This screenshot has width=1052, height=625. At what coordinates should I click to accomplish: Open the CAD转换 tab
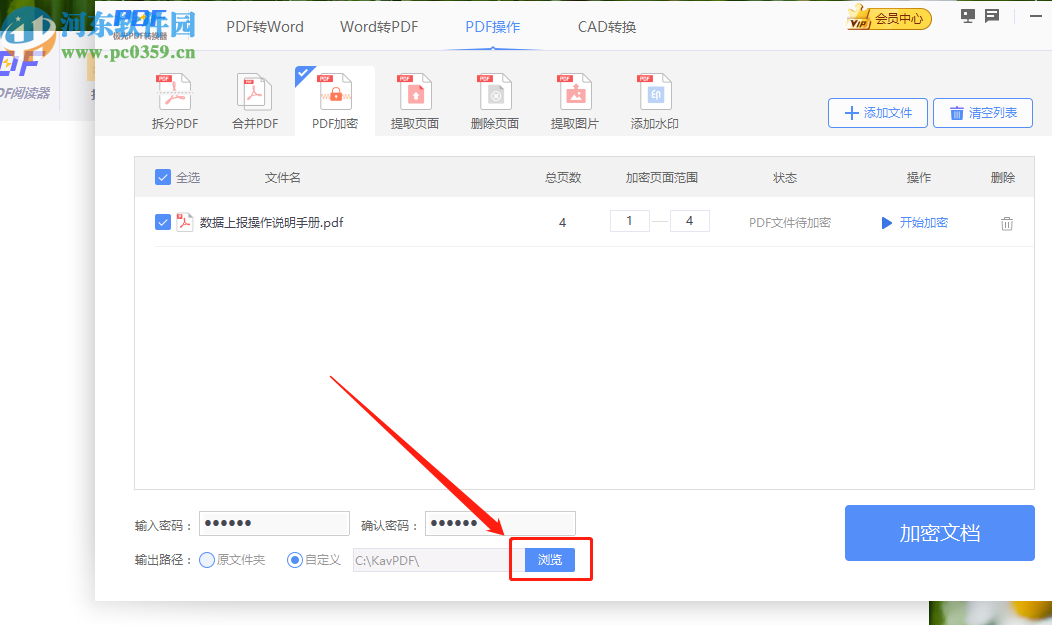[x=606, y=27]
